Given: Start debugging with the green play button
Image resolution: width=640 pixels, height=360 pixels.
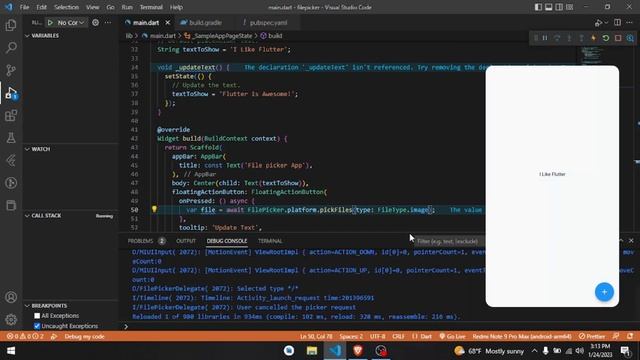Looking at the screenshot, I should tap(51, 22).
